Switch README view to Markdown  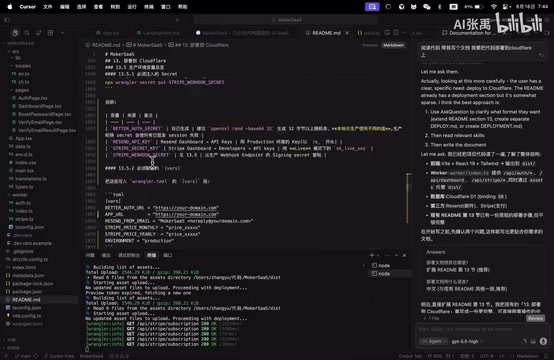[393, 45]
